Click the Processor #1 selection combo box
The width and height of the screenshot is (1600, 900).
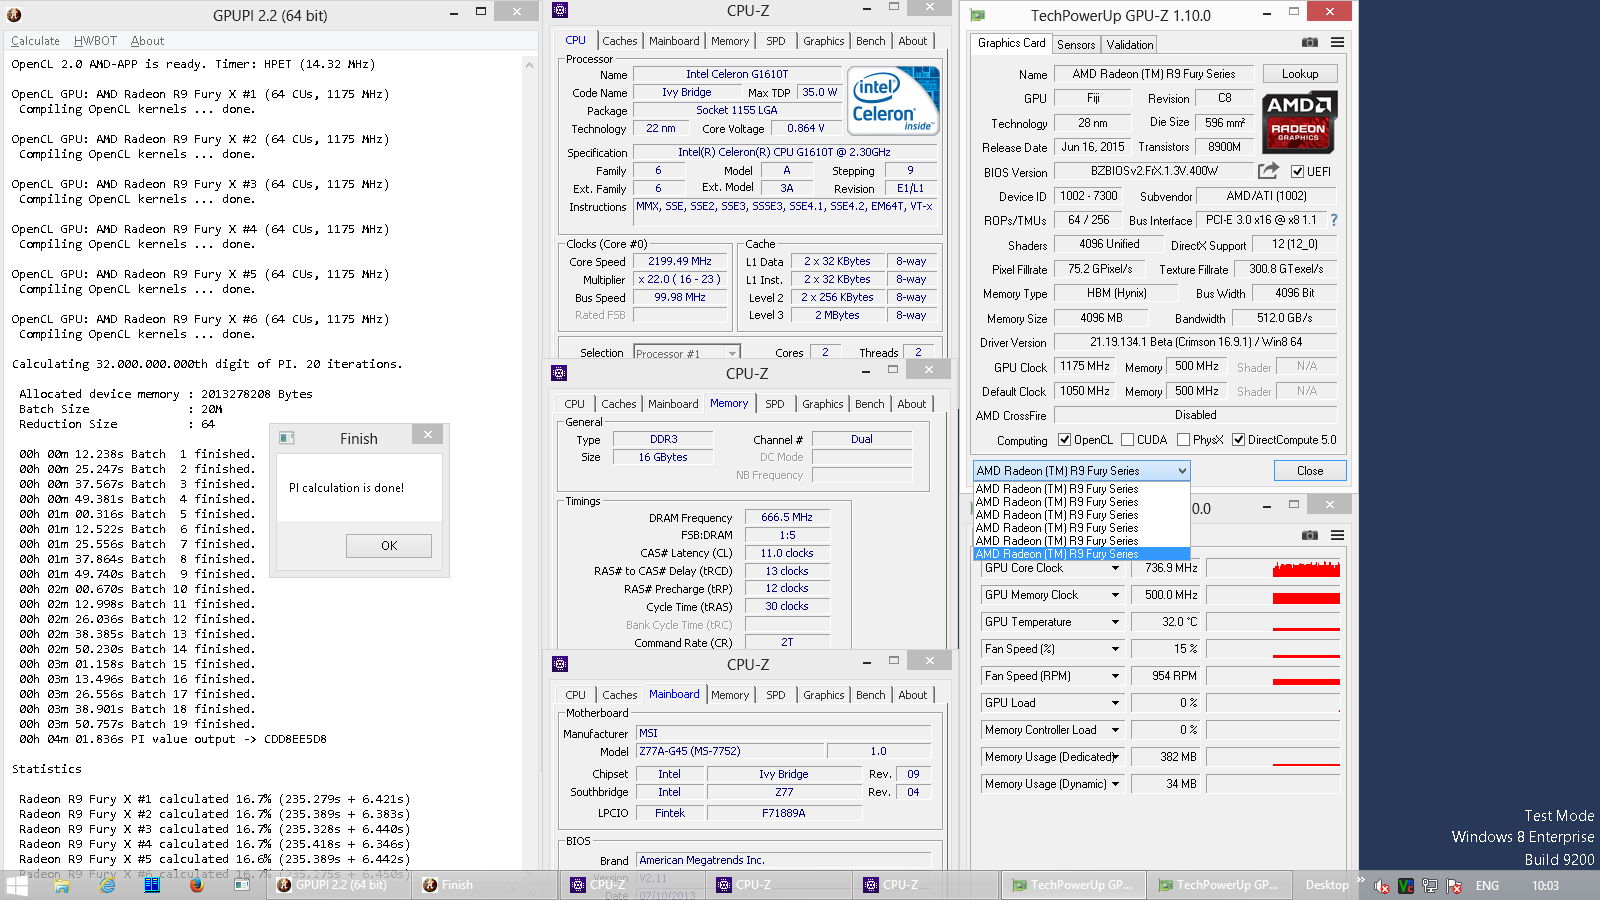click(685, 353)
